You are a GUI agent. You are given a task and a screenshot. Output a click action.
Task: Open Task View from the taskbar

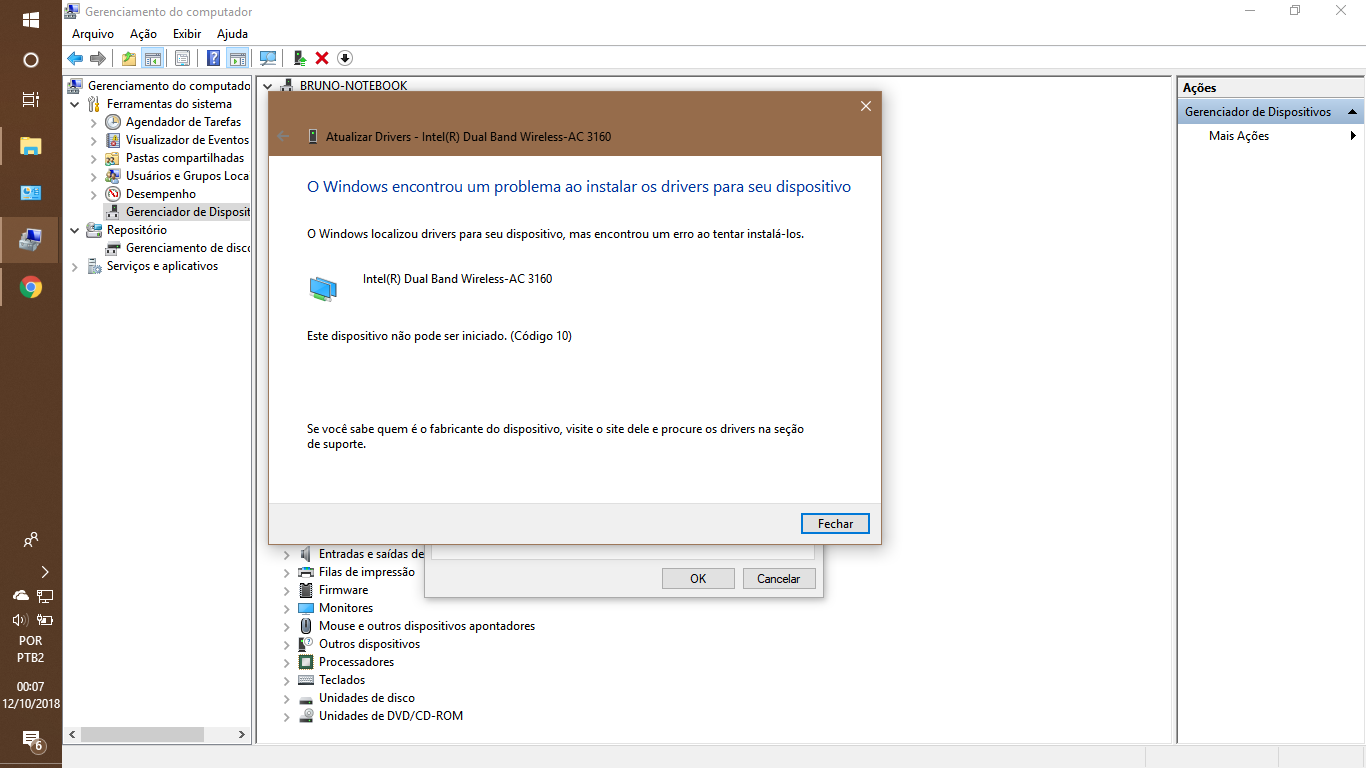(31, 99)
